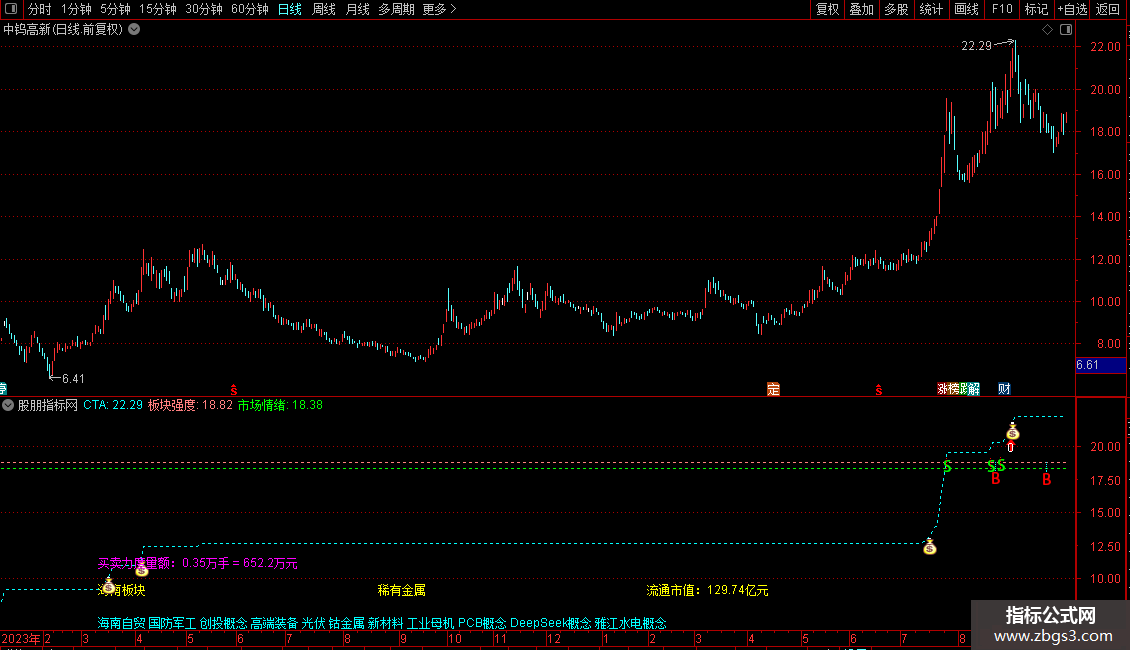The width and height of the screenshot is (1130, 650).
Task: Select the 周线 weekly chart tab
Action: click(x=324, y=9)
